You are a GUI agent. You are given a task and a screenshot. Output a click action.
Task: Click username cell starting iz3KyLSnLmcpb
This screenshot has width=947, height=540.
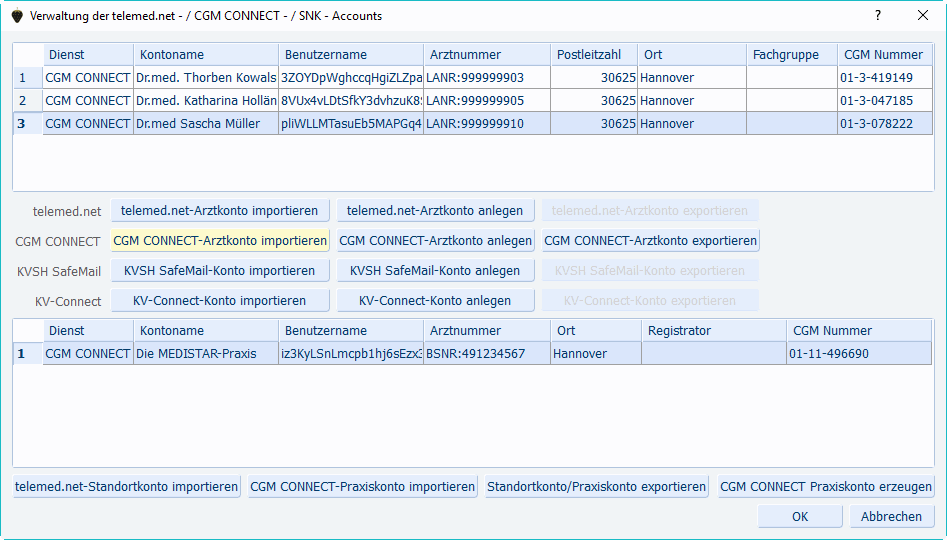tap(351, 353)
